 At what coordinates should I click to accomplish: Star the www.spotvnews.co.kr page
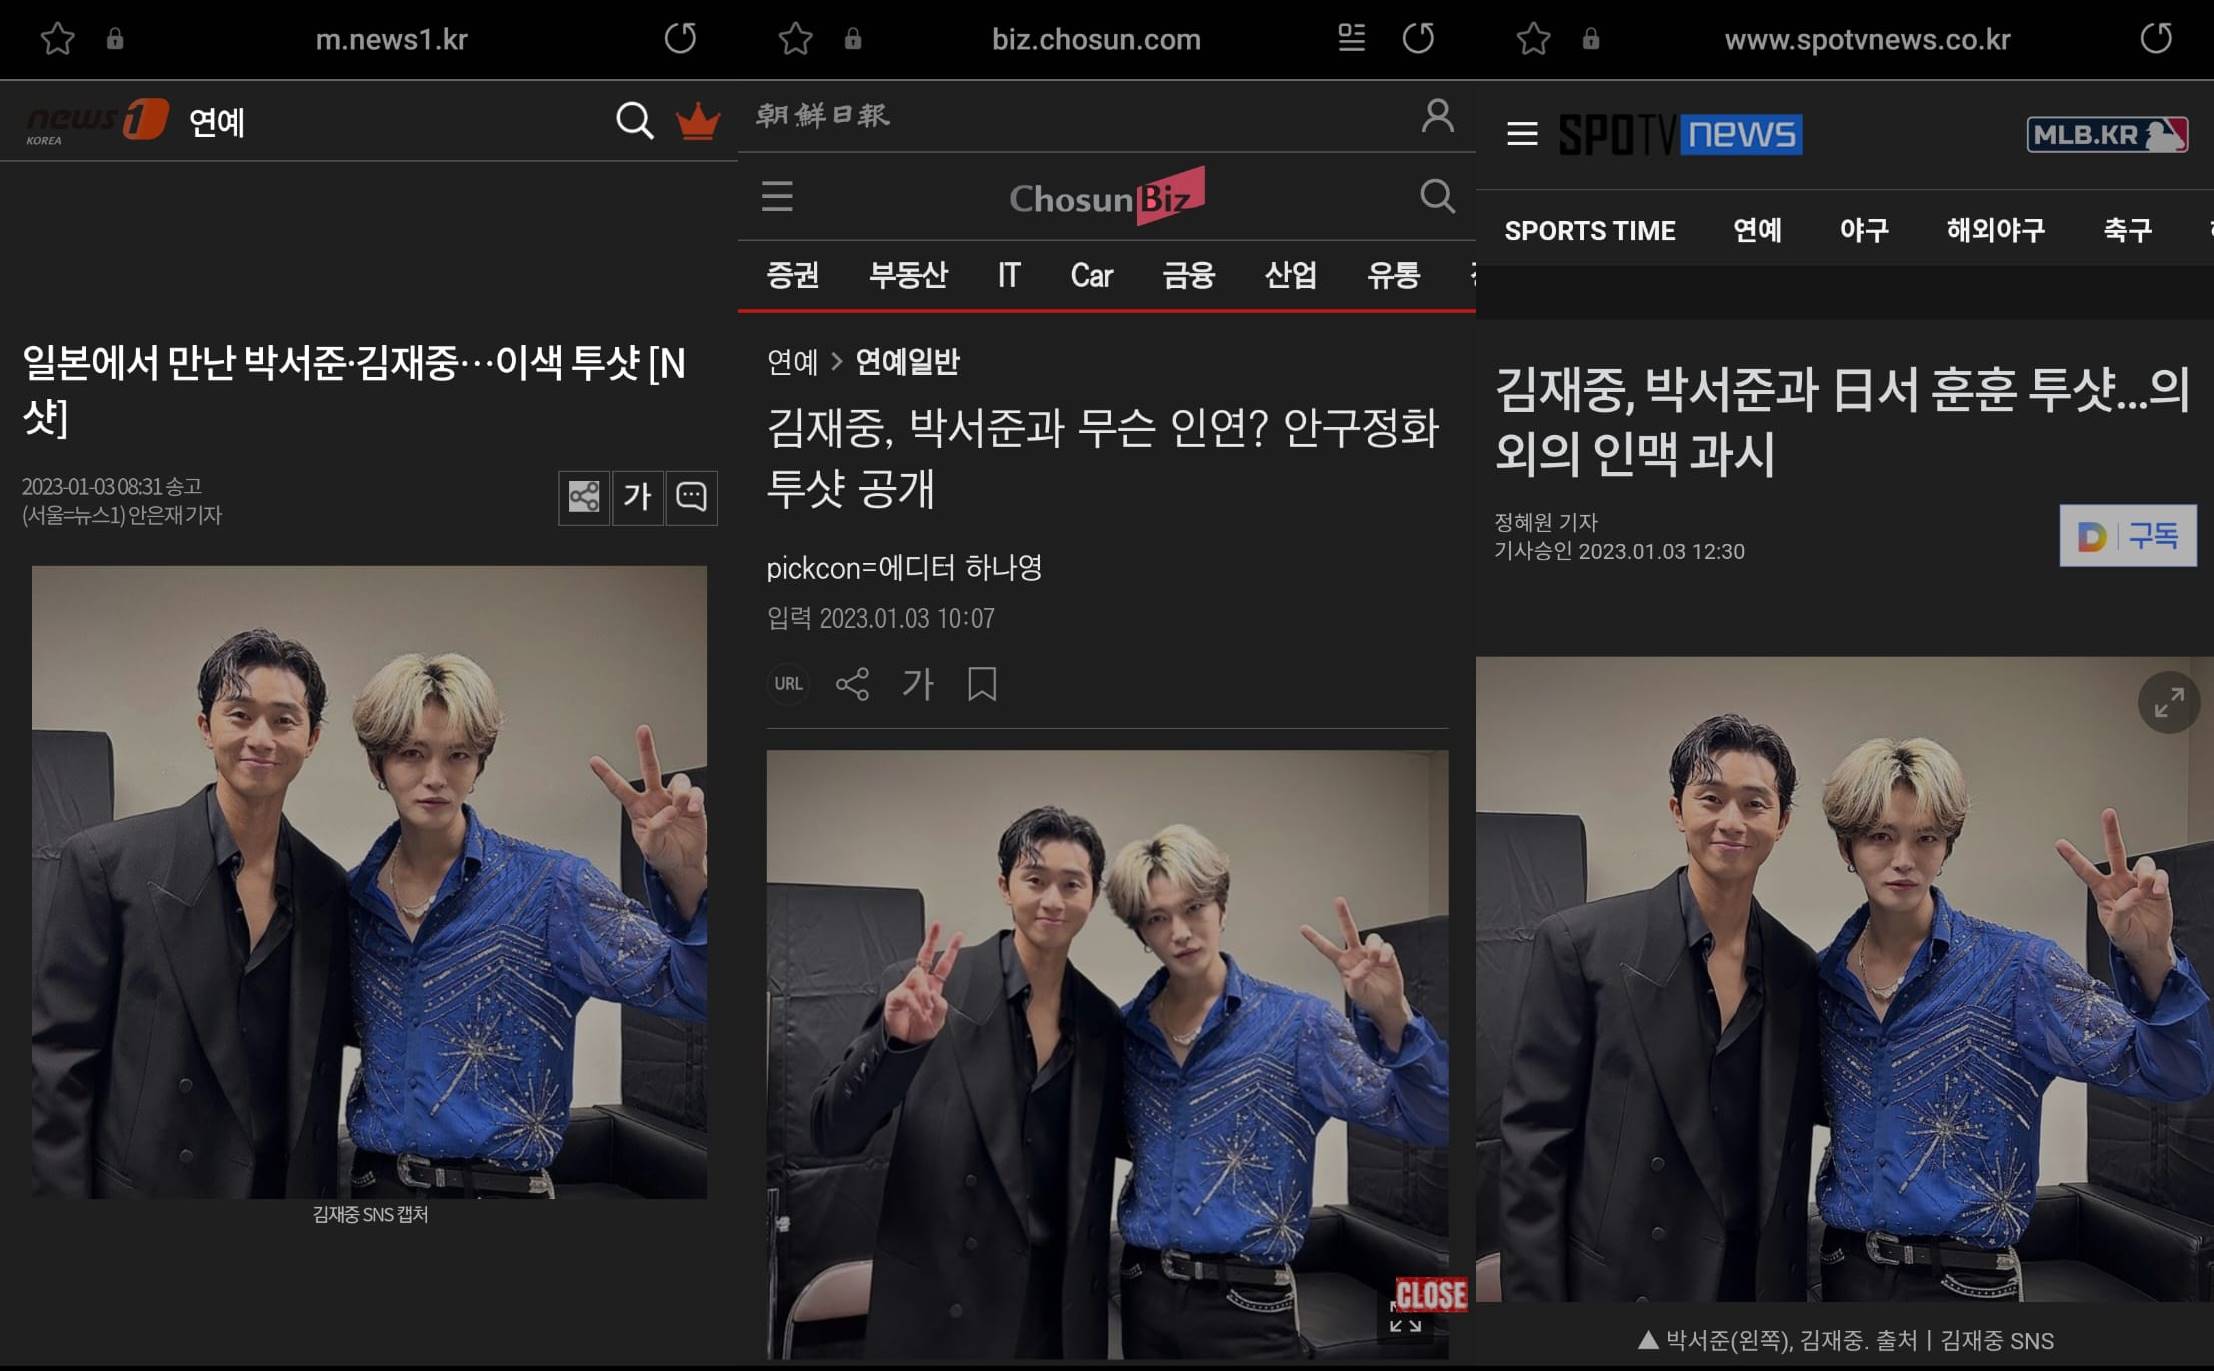1533,39
